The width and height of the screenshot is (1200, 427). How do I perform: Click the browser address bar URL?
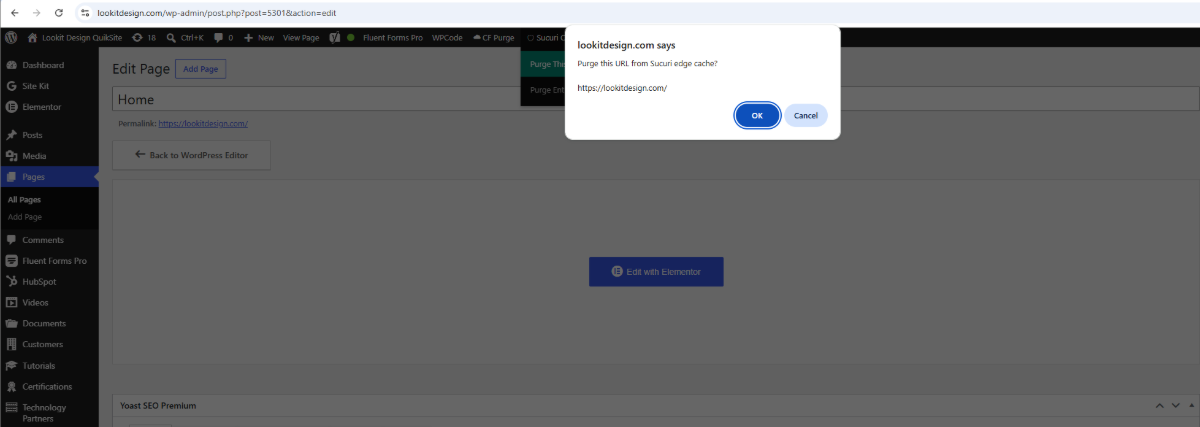[x=216, y=12]
